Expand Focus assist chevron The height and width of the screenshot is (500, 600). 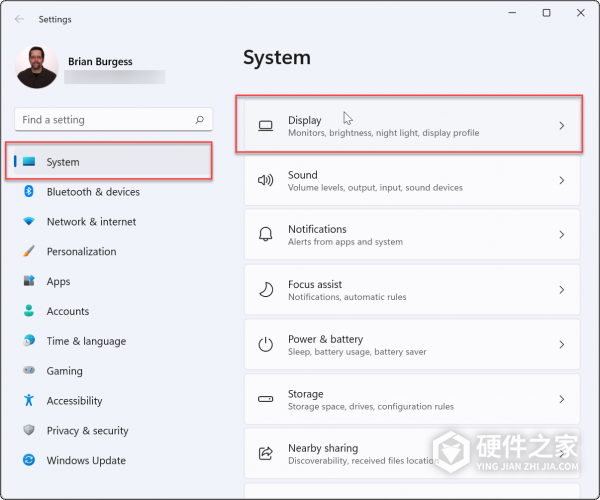[561, 290]
